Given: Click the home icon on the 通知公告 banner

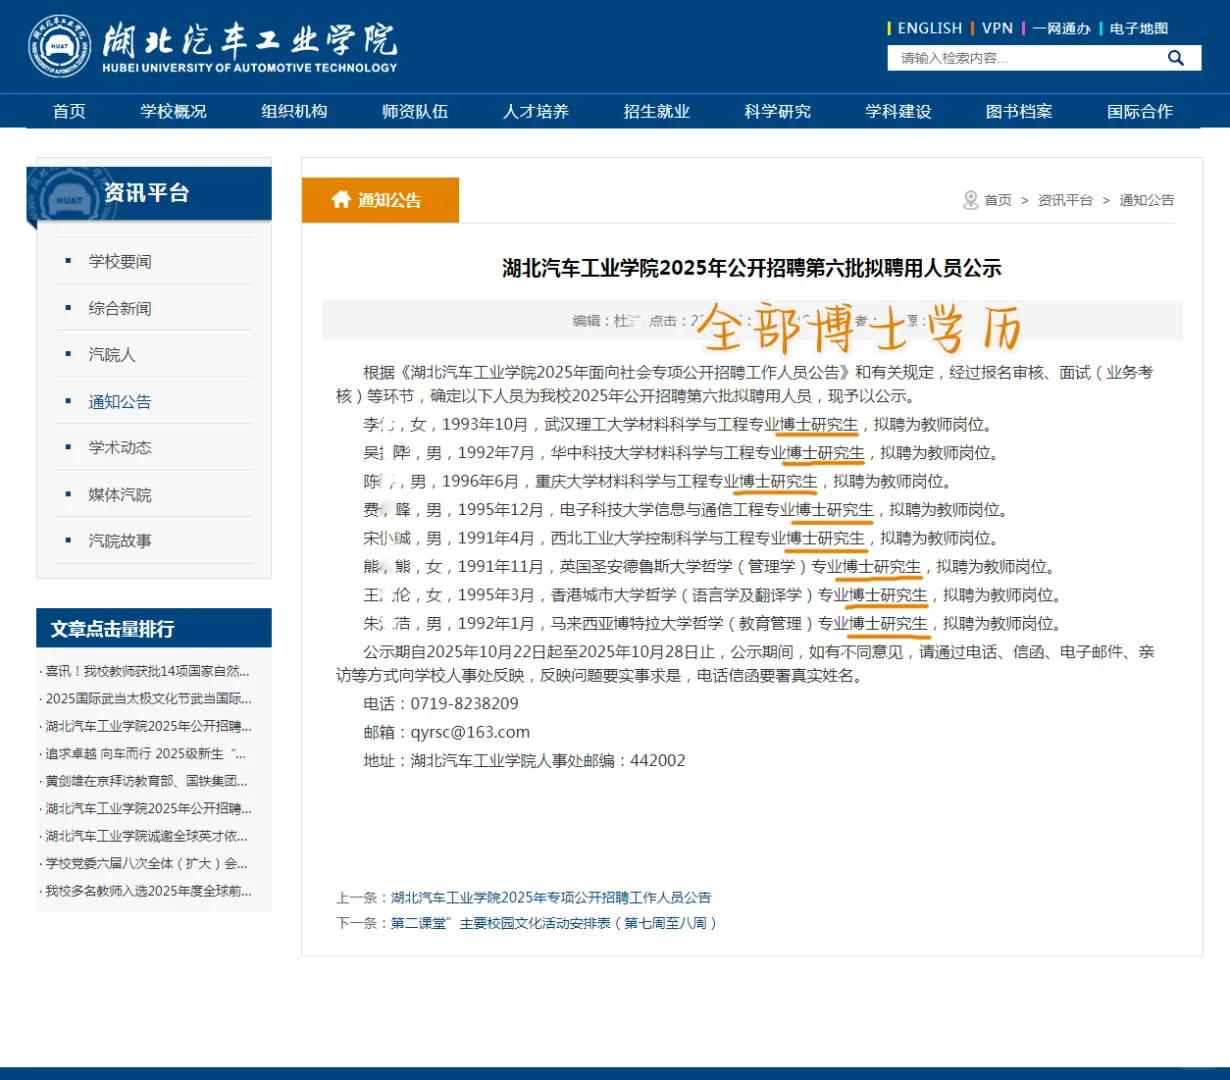Looking at the screenshot, I should (340, 199).
